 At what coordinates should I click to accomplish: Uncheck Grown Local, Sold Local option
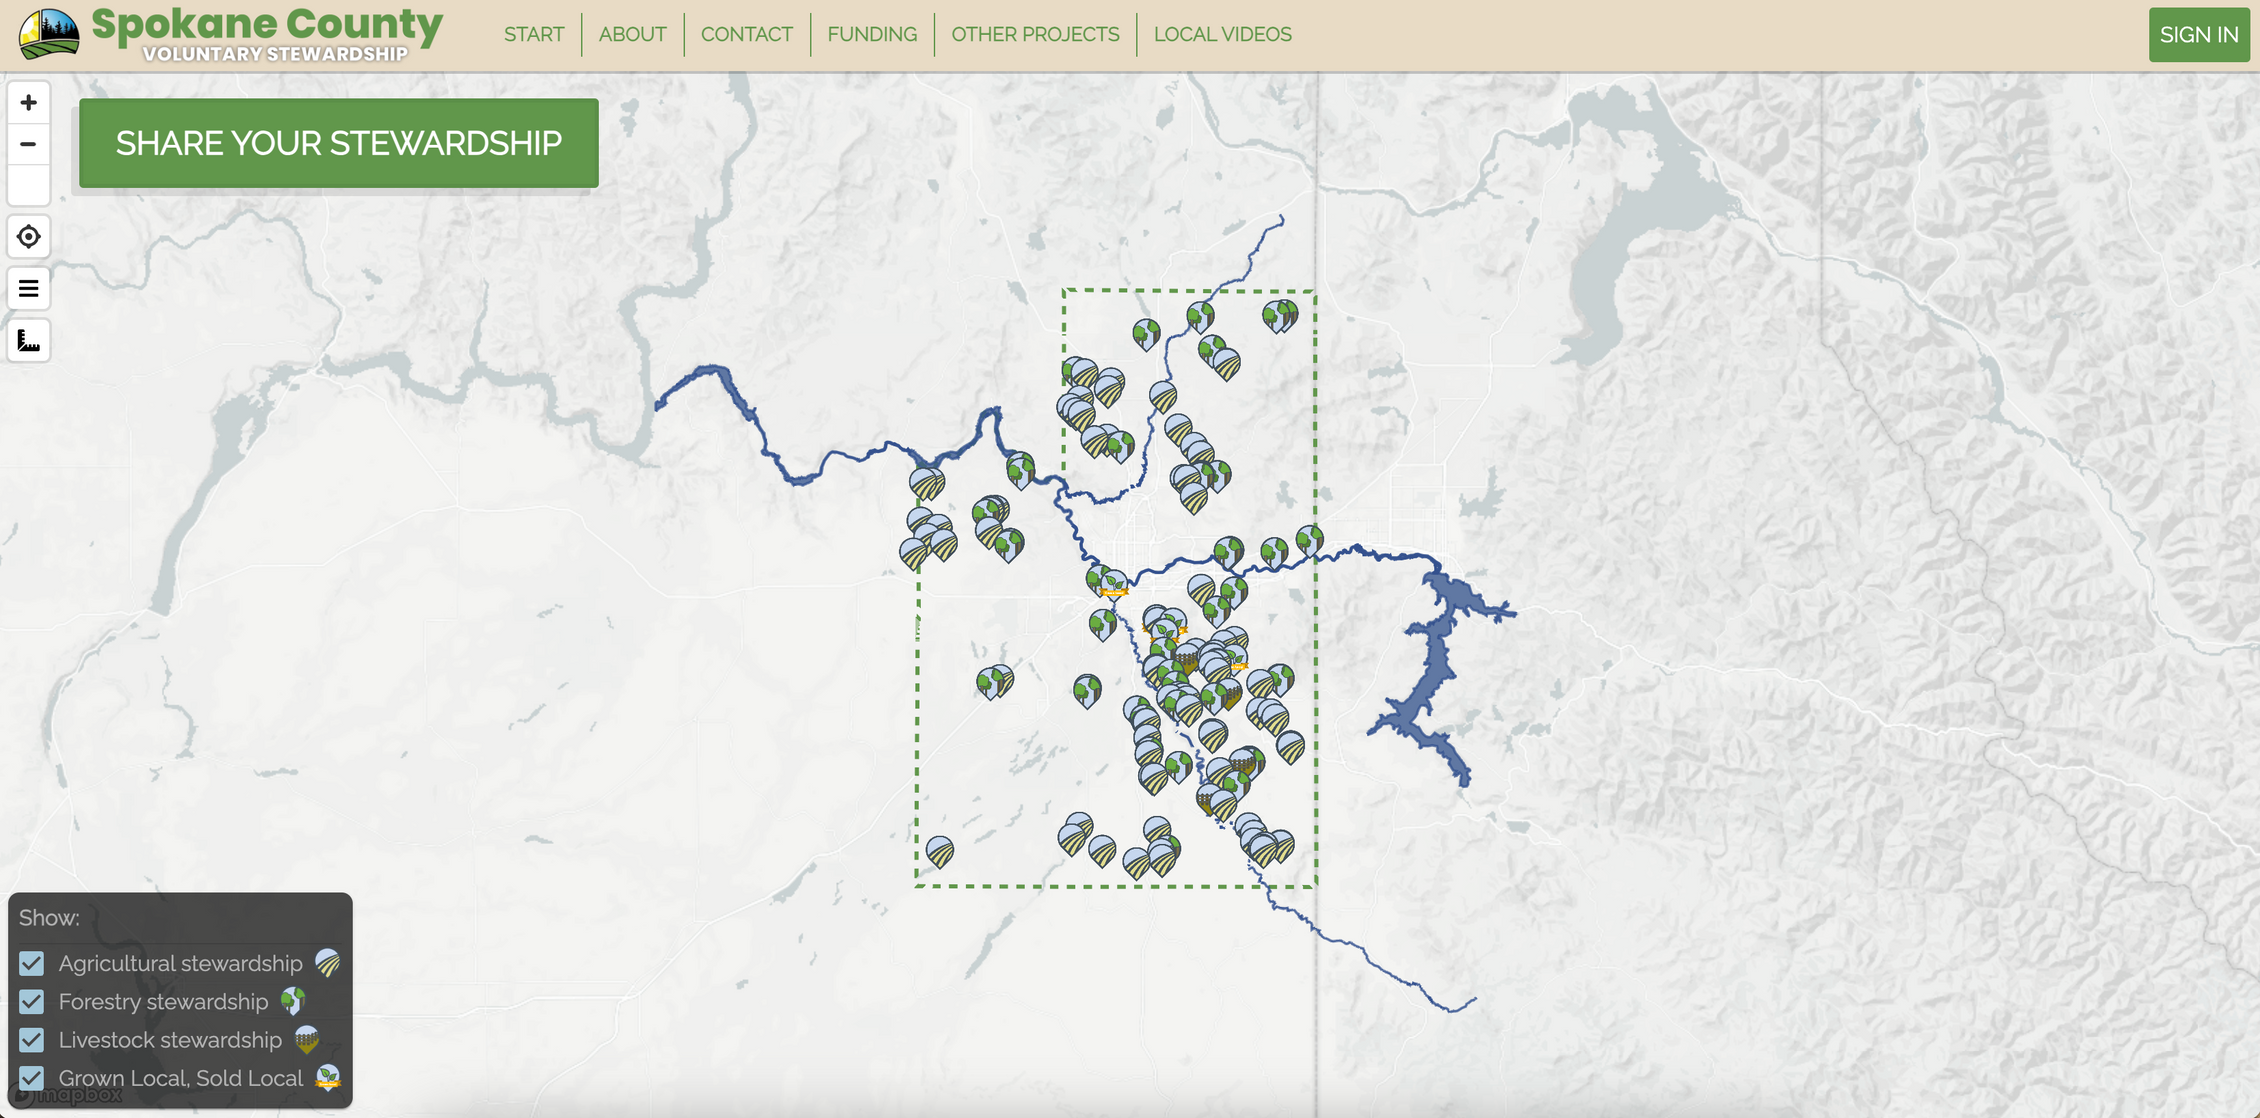(x=32, y=1078)
